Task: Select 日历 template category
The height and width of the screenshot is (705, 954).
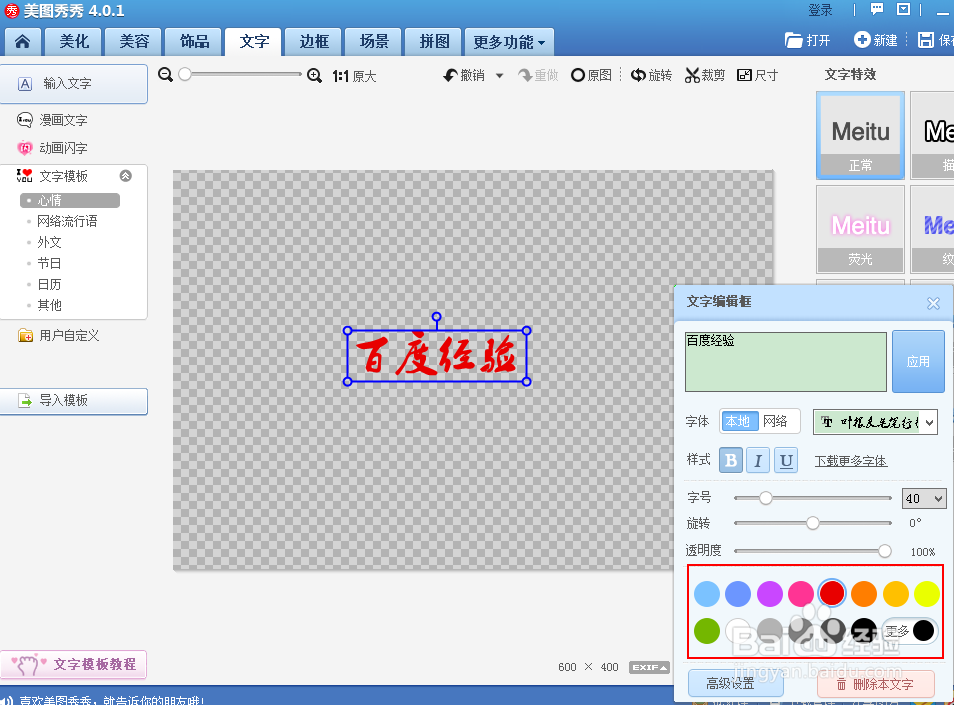Action: pos(49,284)
